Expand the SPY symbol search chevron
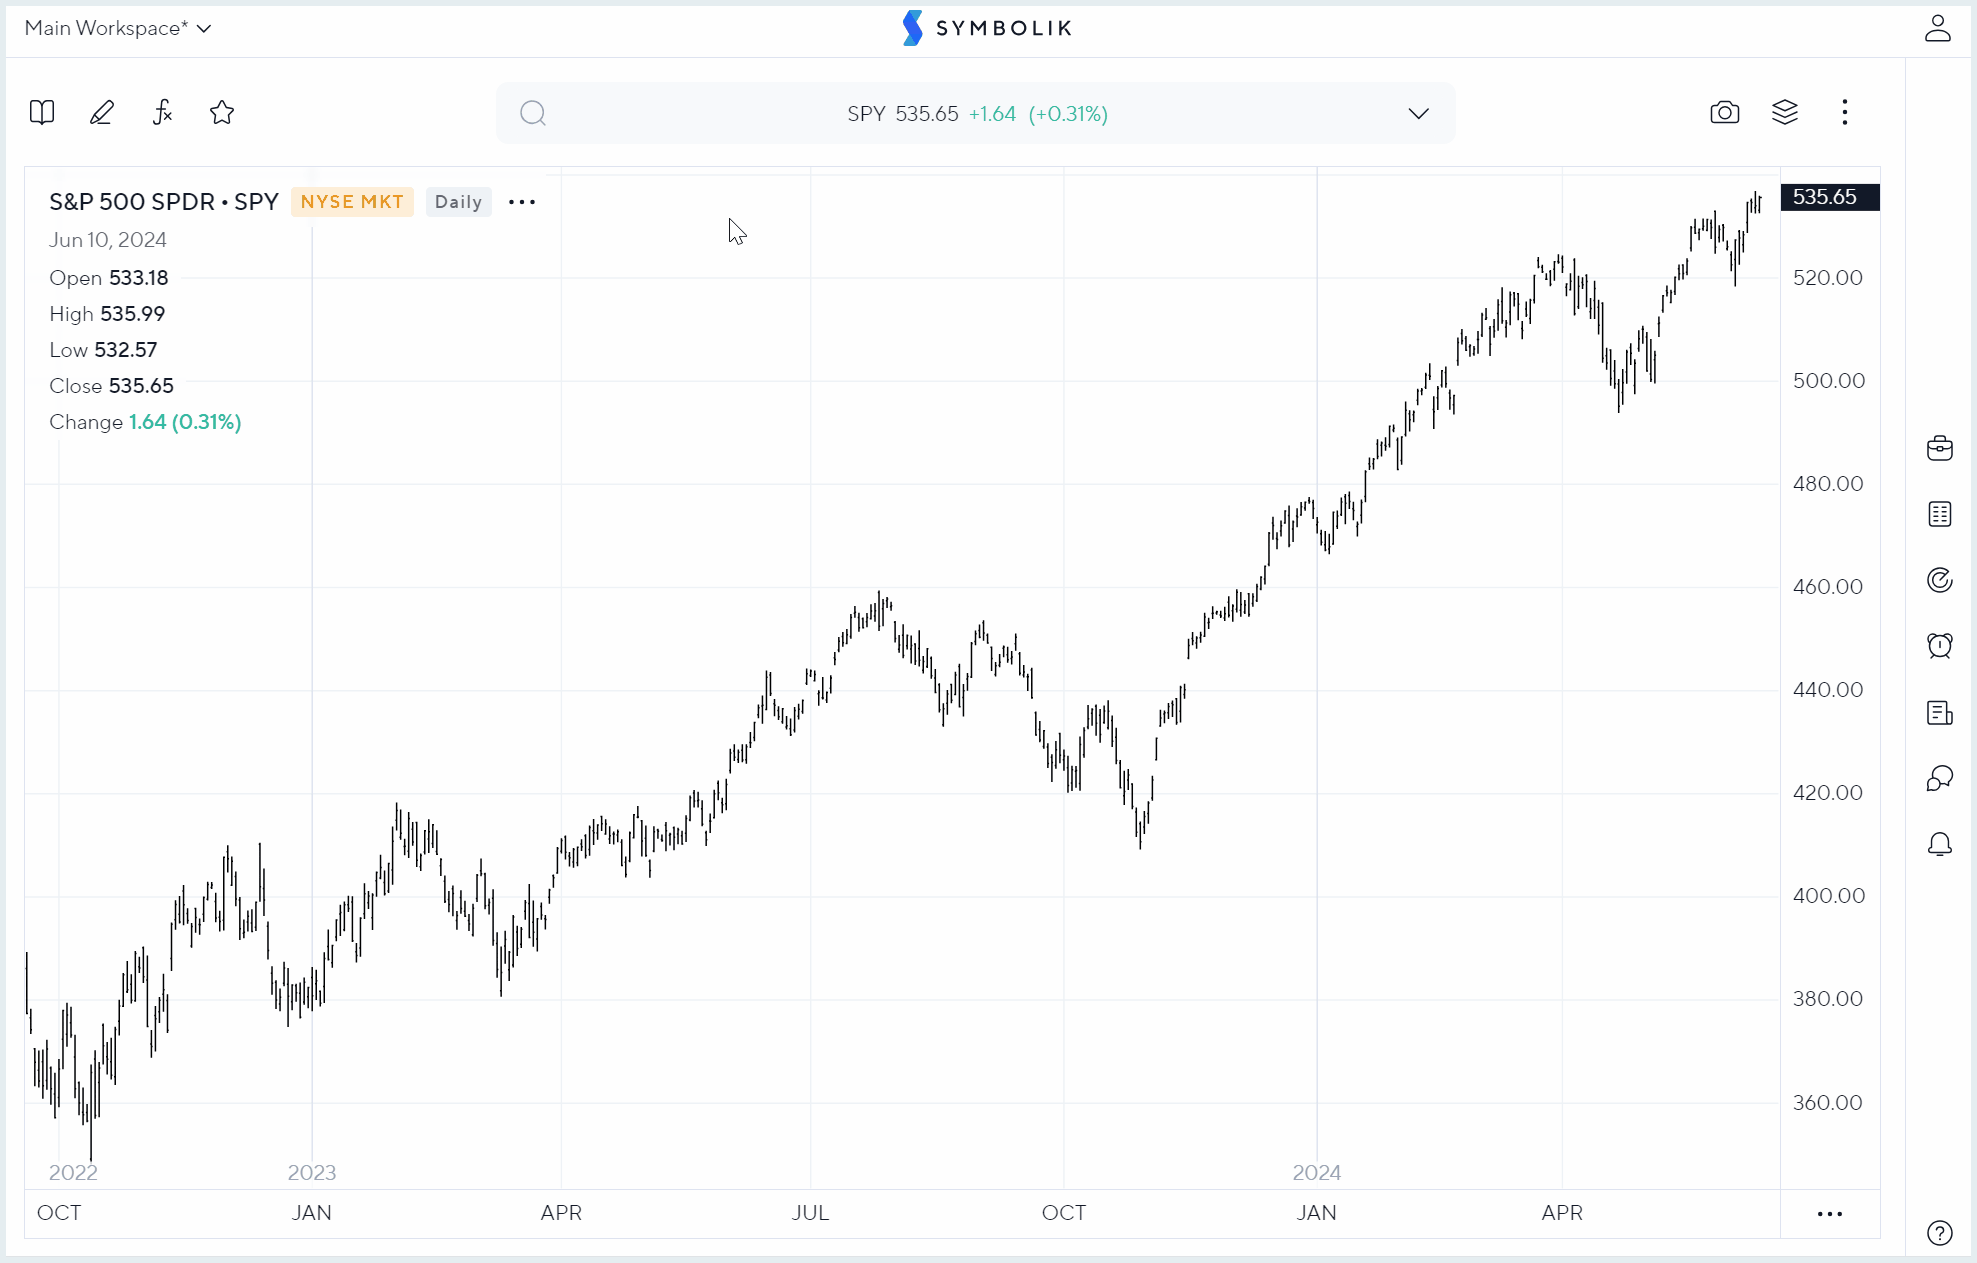 coord(1419,113)
